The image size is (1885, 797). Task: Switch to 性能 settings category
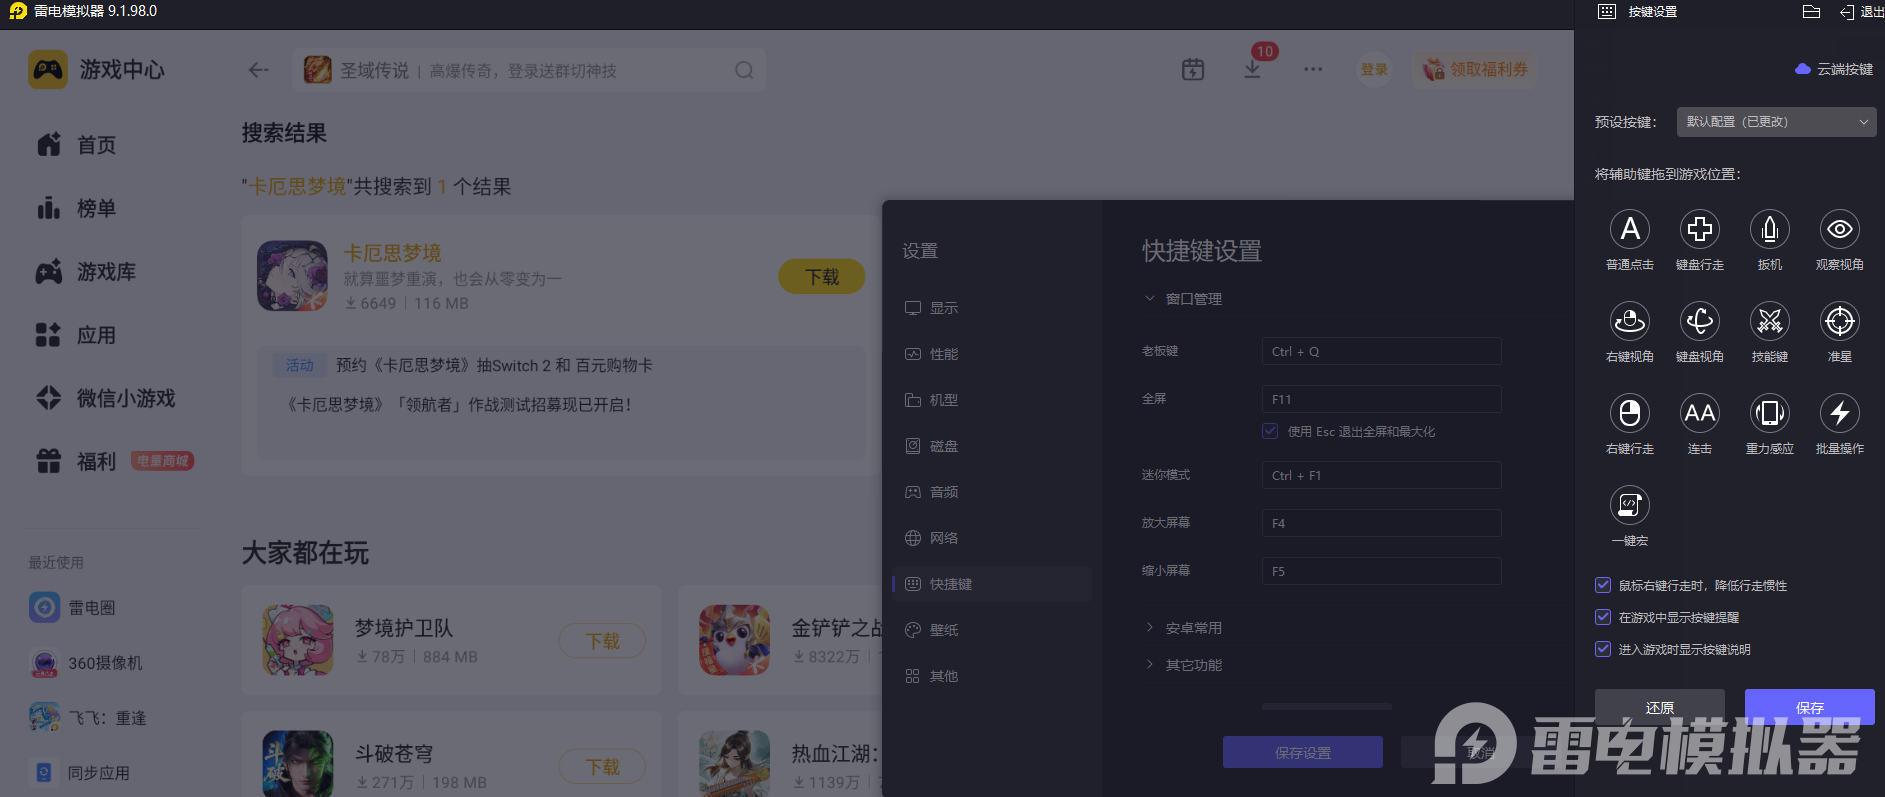pos(991,354)
